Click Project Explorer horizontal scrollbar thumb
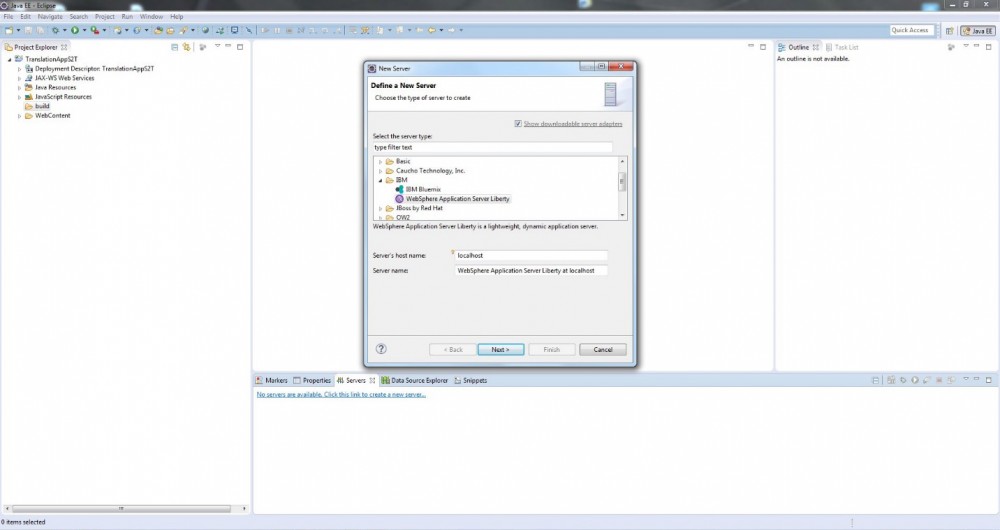Screen dimensions: 1000x530 tap(121, 508)
